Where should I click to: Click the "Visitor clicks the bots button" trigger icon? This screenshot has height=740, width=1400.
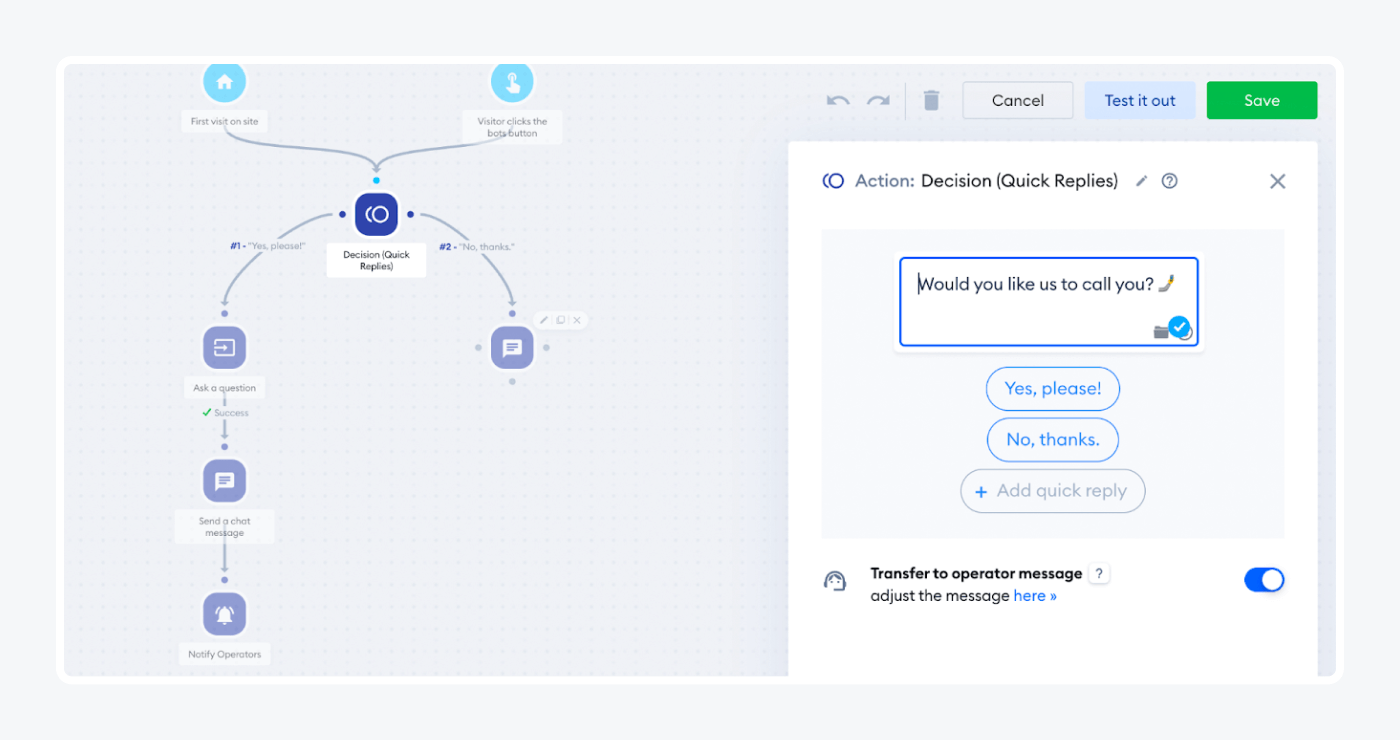point(512,81)
